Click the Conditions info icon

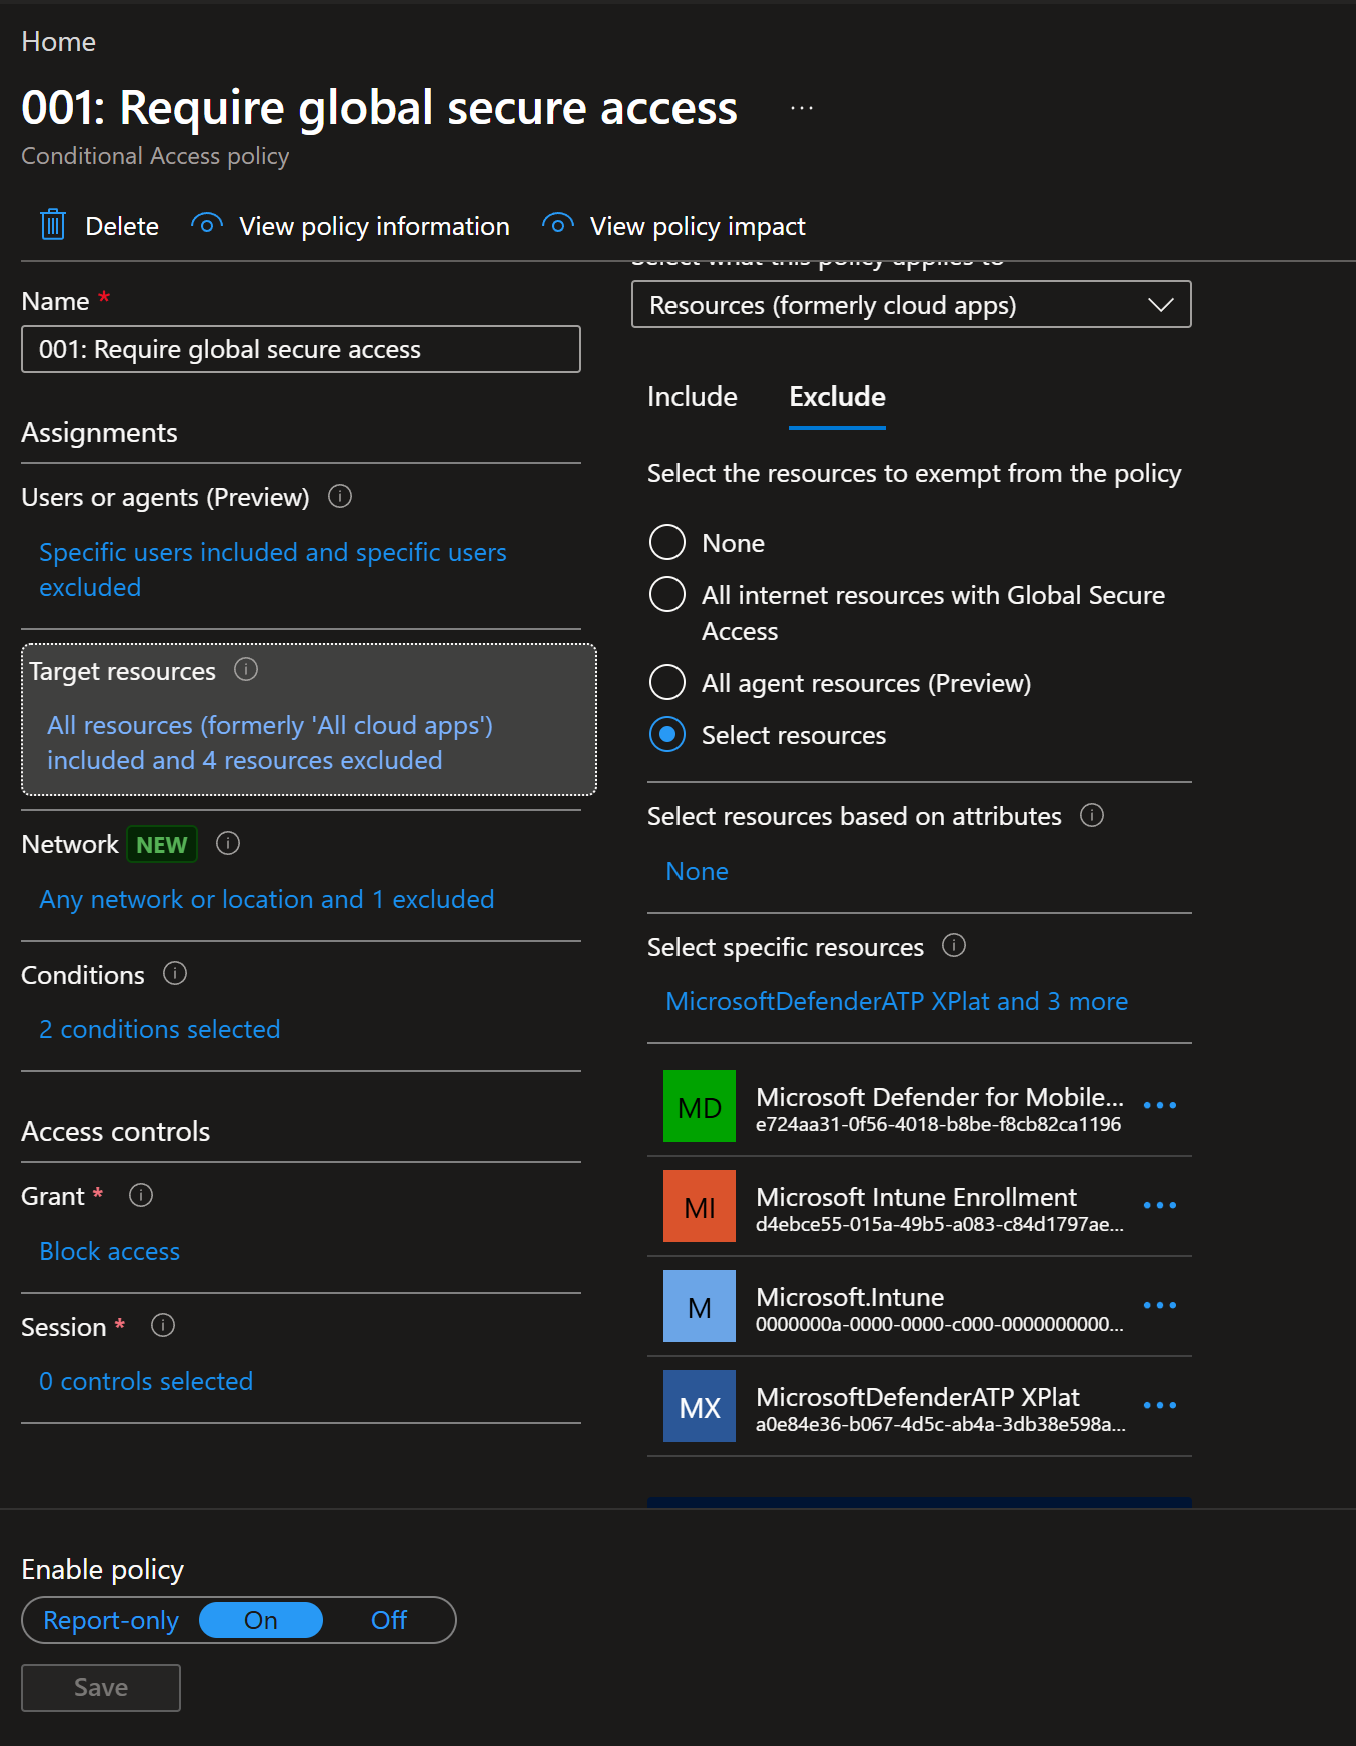[175, 973]
